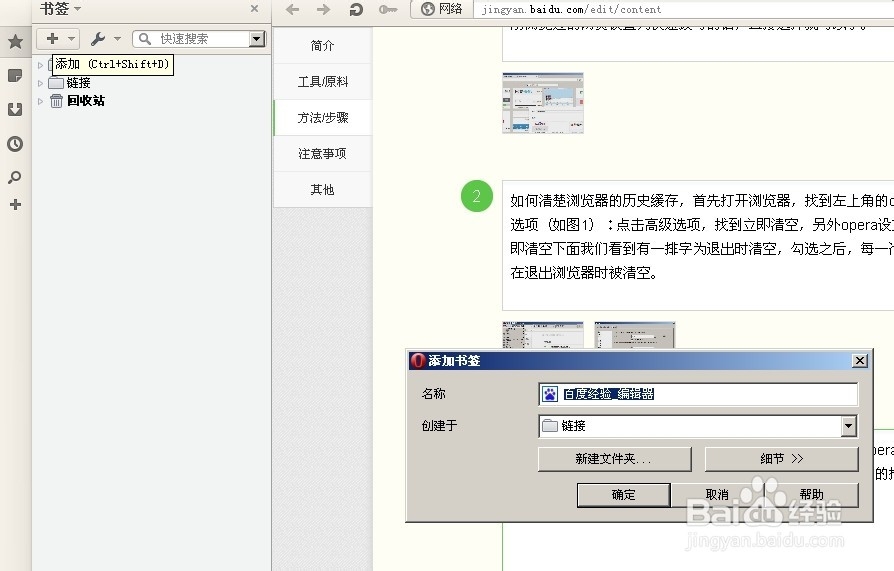Image resolution: width=894 pixels, height=571 pixels.
Task: Select the 回收站 trash entry
Action: click(x=86, y=101)
